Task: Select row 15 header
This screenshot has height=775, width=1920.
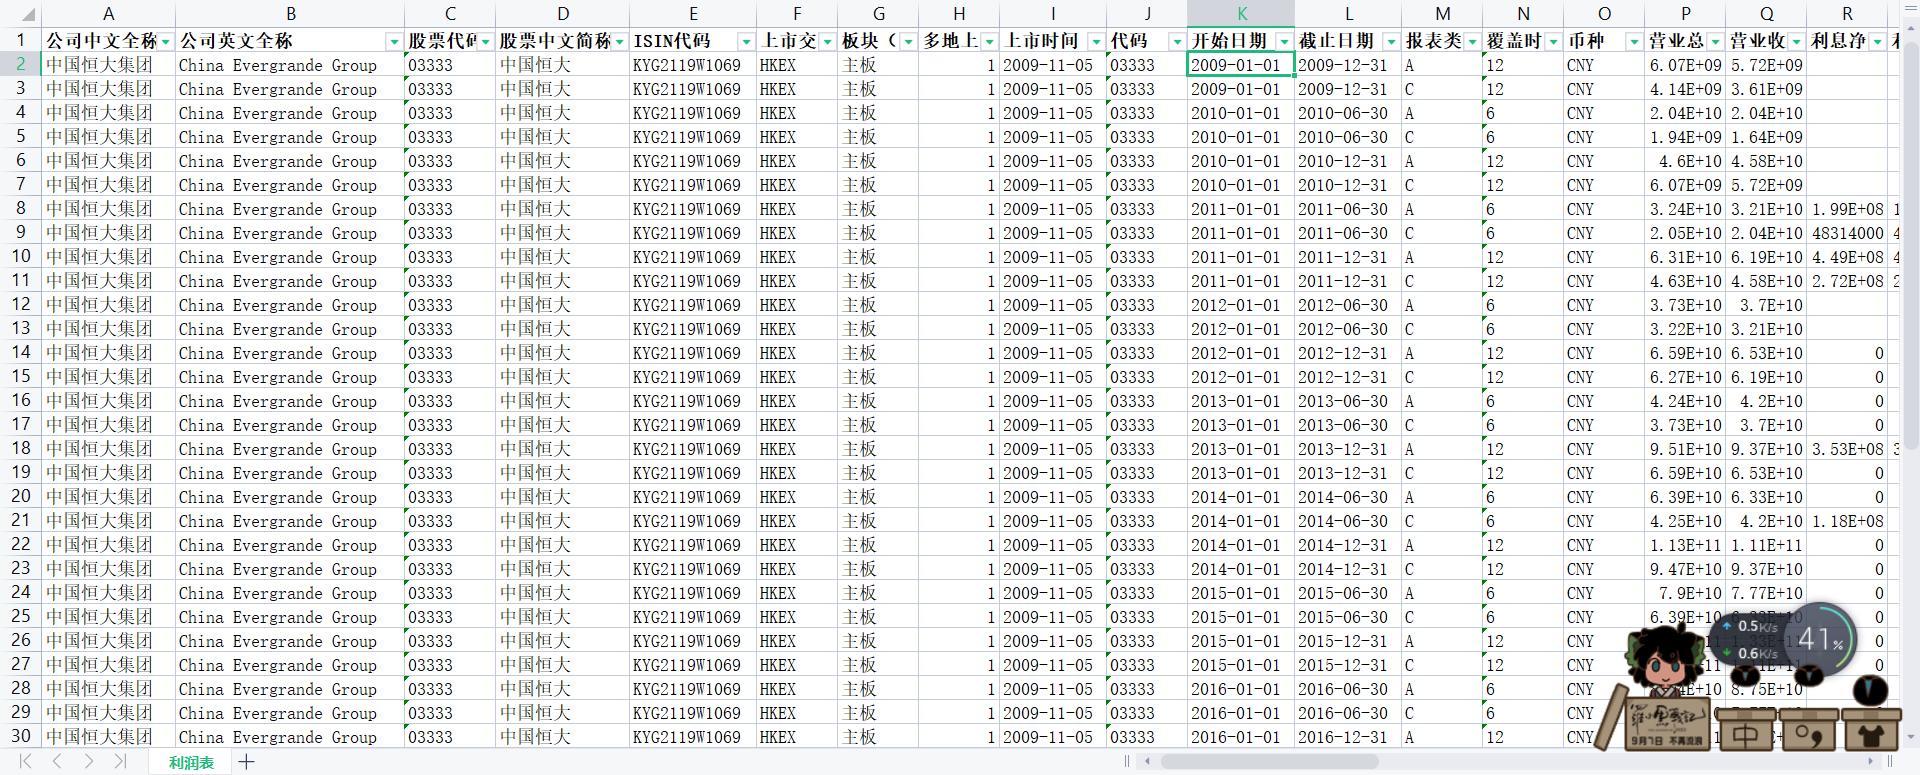Action: pos(20,376)
